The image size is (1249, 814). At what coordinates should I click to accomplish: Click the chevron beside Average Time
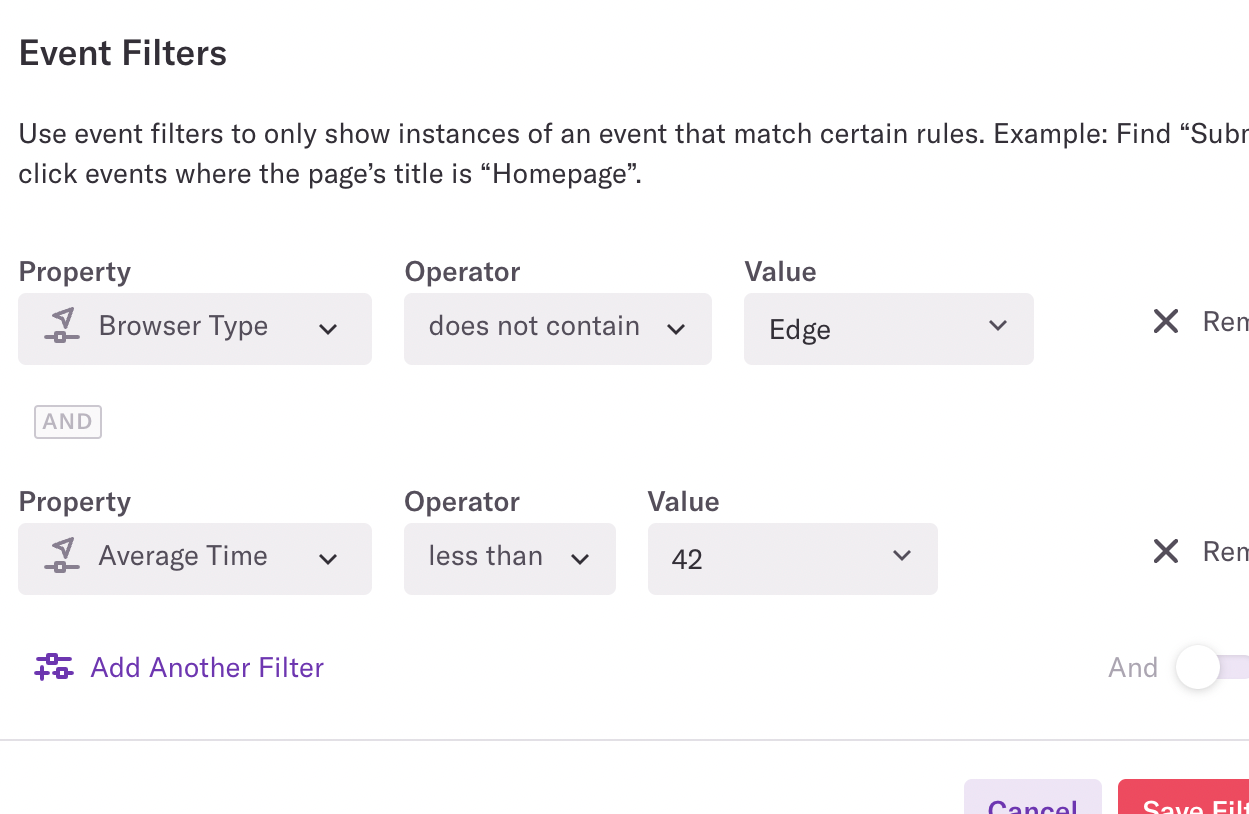pos(328,559)
